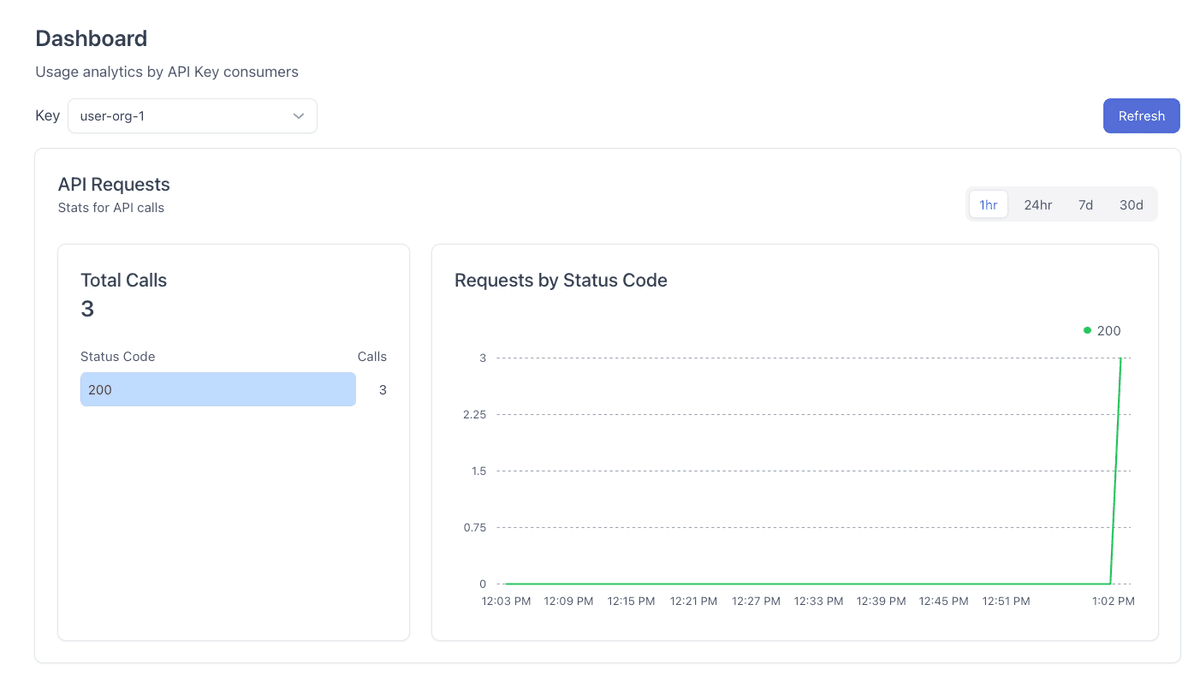Switch to the 24hr time range

[x=1038, y=205]
